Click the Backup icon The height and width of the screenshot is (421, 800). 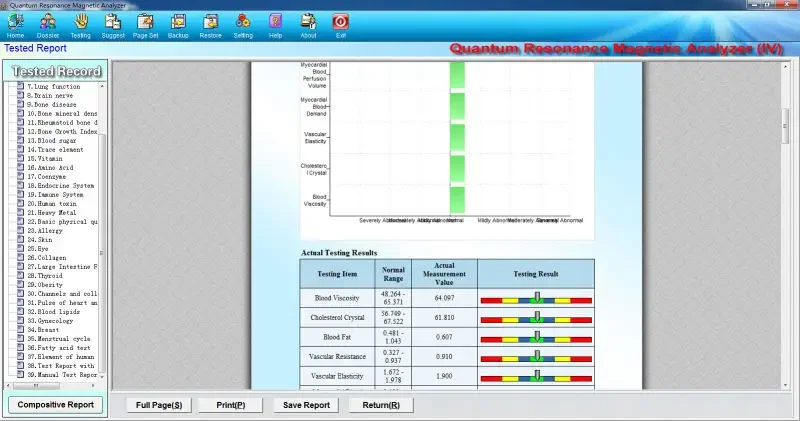point(178,26)
